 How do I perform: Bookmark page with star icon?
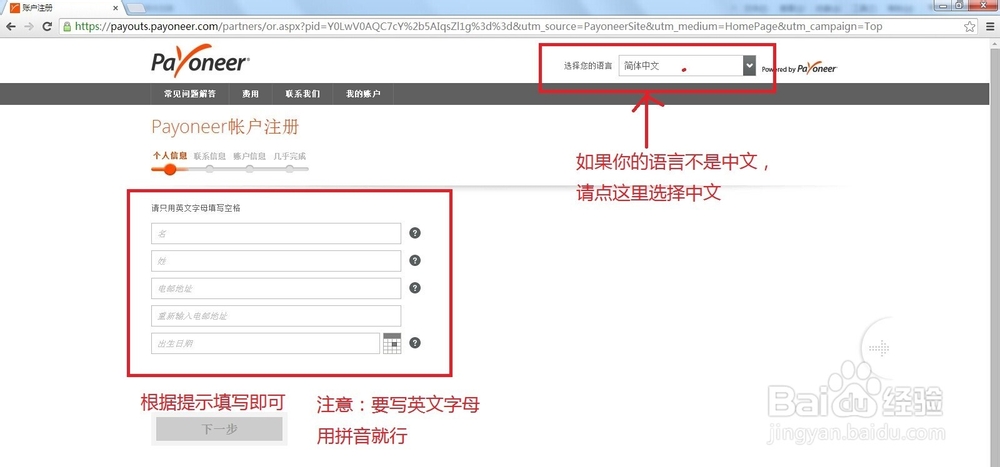pos(969,26)
